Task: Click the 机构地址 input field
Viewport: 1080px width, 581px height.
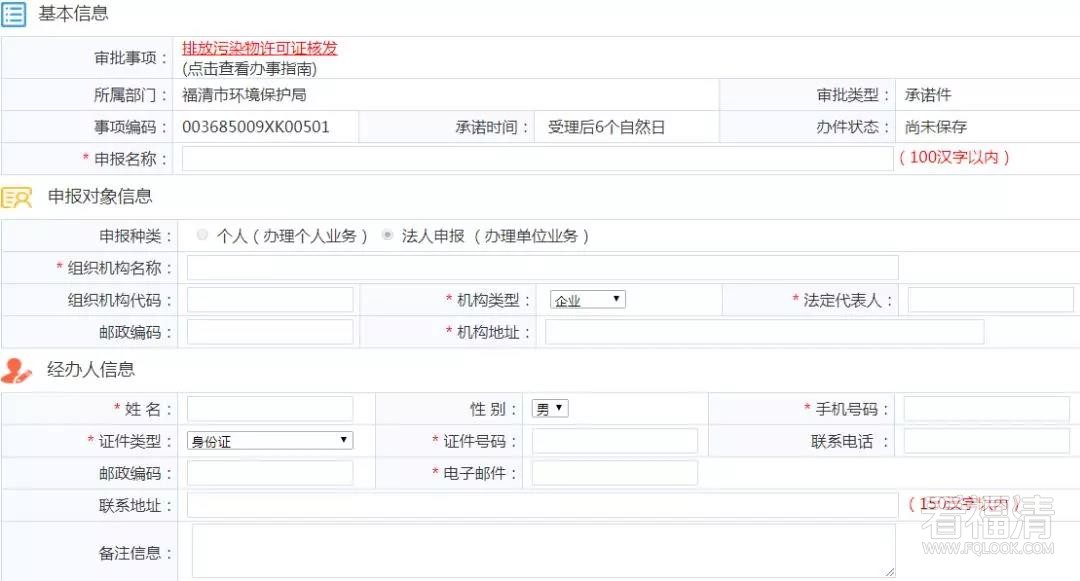Action: tap(764, 332)
